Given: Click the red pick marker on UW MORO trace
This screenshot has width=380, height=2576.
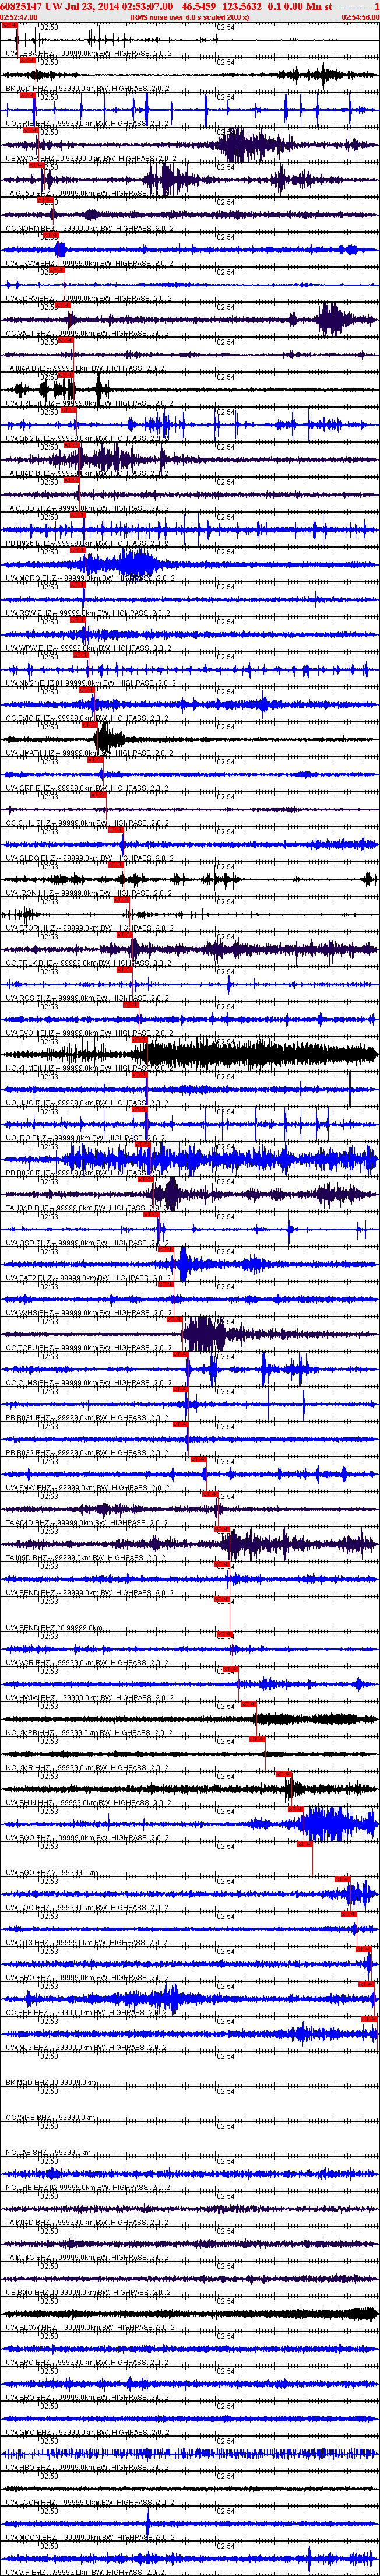Looking at the screenshot, I should pyautogui.click(x=77, y=585).
